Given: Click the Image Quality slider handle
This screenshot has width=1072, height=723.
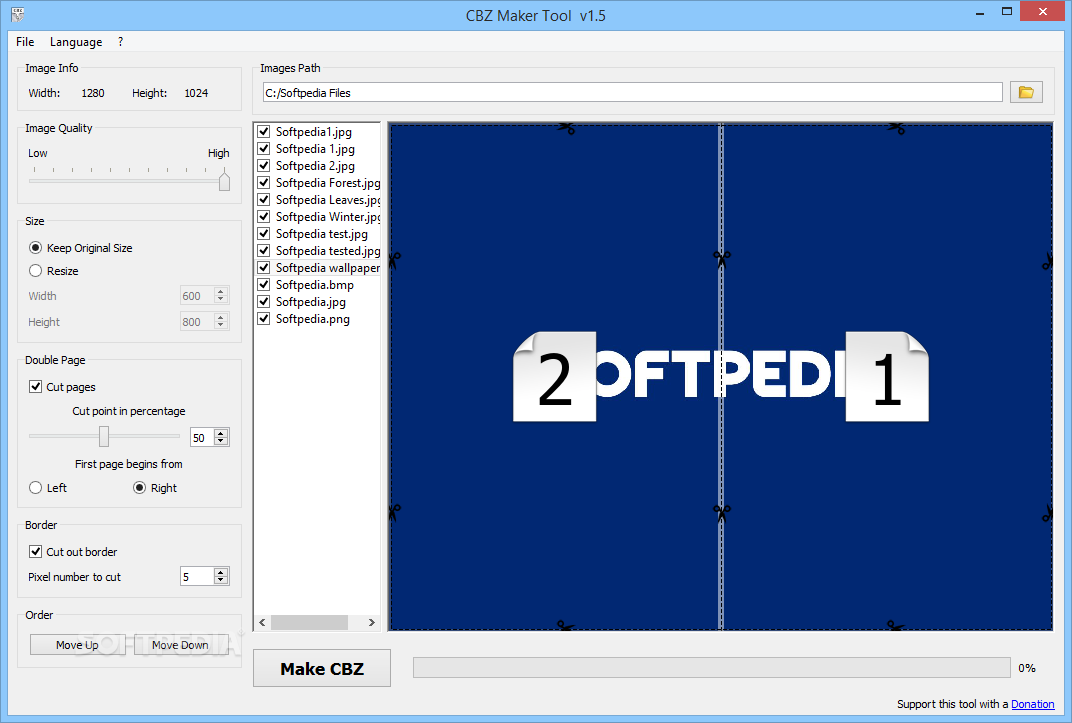Looking at the screenshot, I should click(x=224, y=180).
